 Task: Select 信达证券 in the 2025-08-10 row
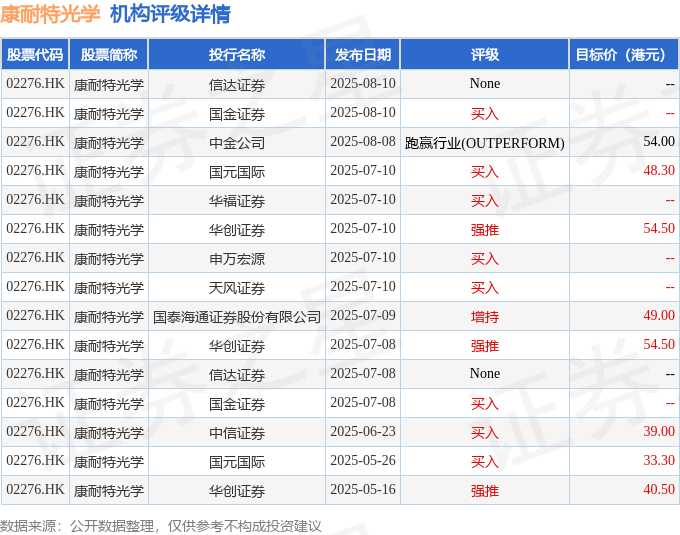pyautogui.click(x=237, y=85)
